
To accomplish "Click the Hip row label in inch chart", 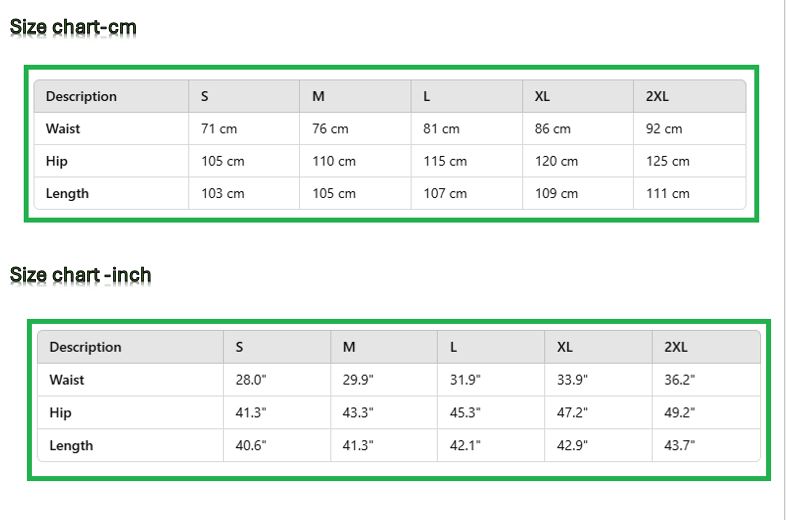I will tap(61, 413).
